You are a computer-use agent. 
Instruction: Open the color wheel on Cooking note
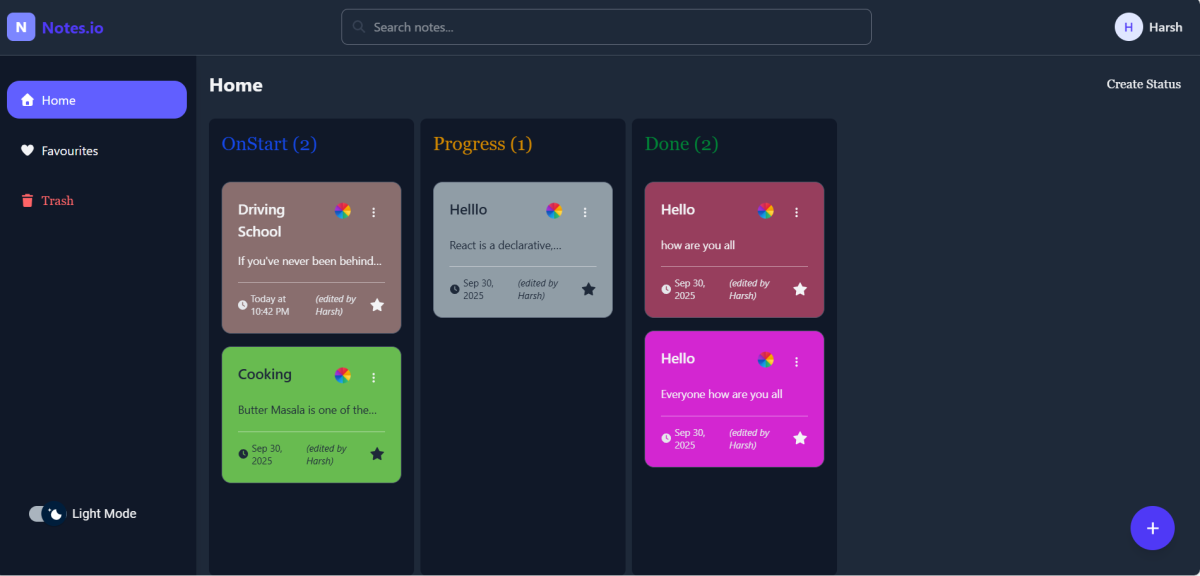[x=343, y=376]
